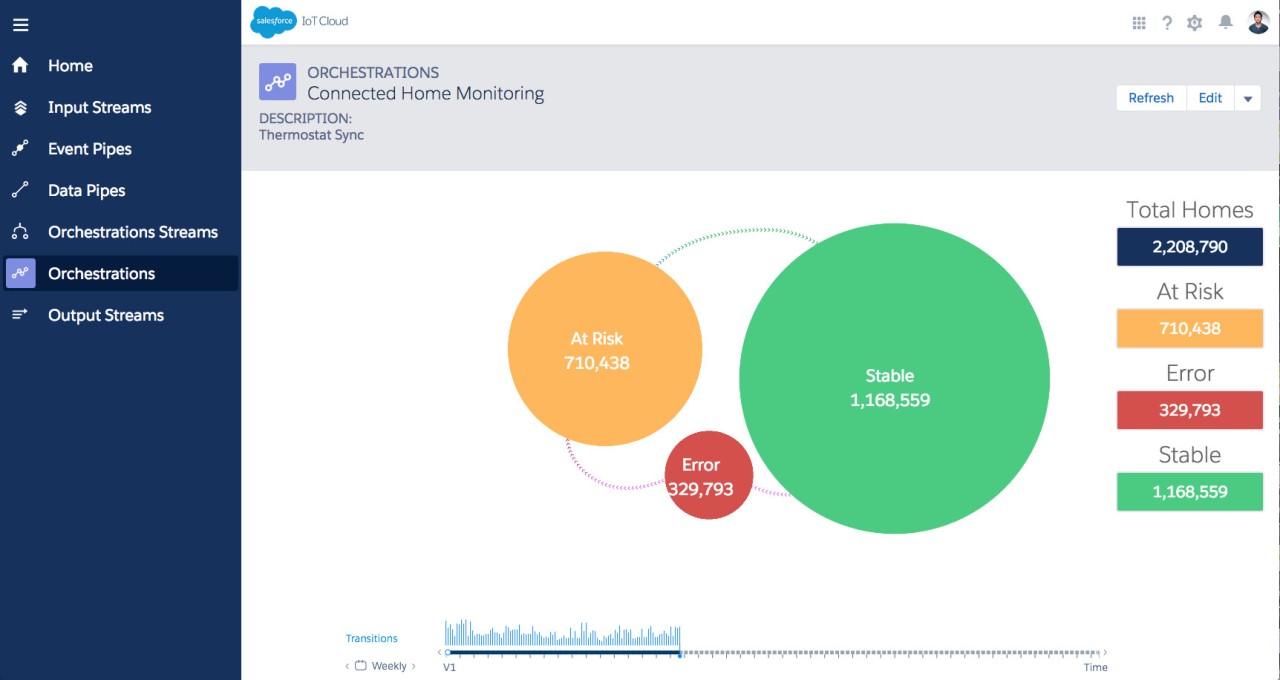
Task: Click the Orchestrations header icon
Action: 277,82
